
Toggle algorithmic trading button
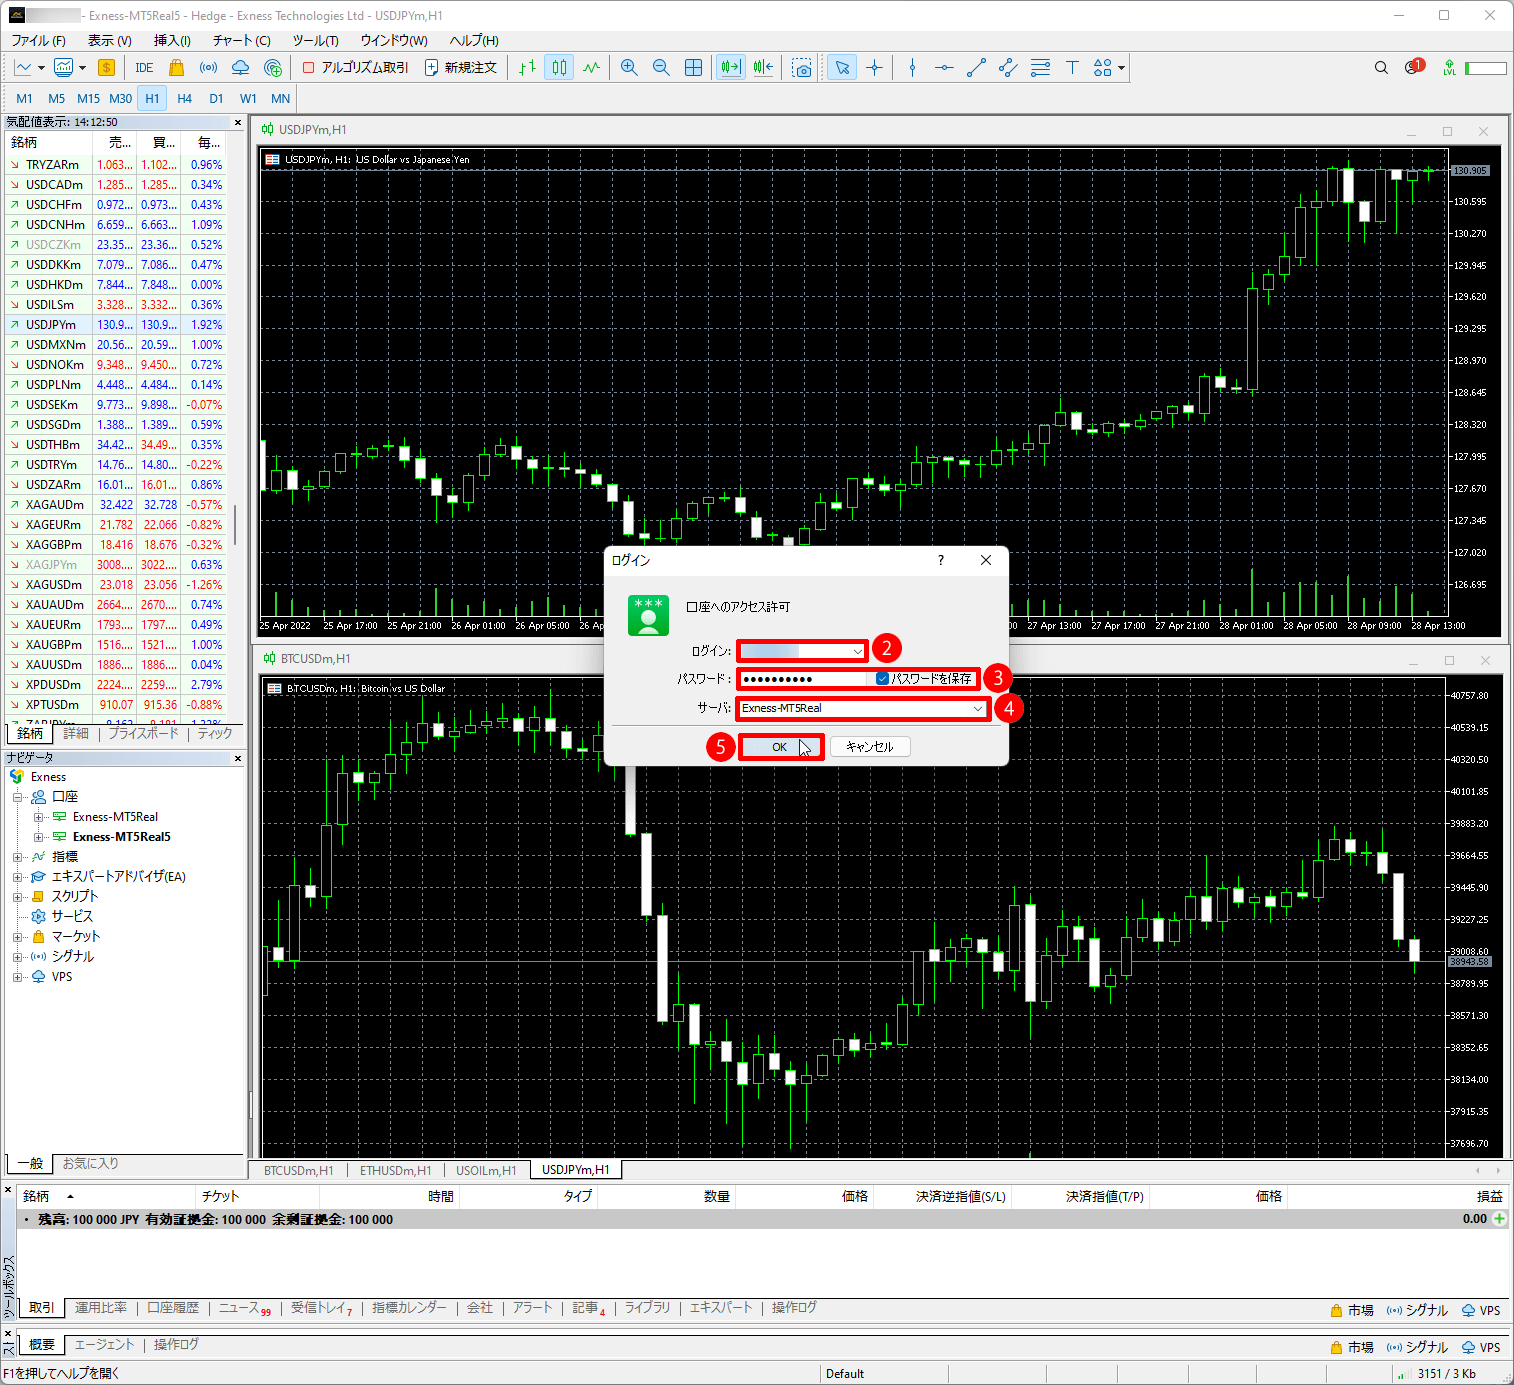[x=356, y=67]
